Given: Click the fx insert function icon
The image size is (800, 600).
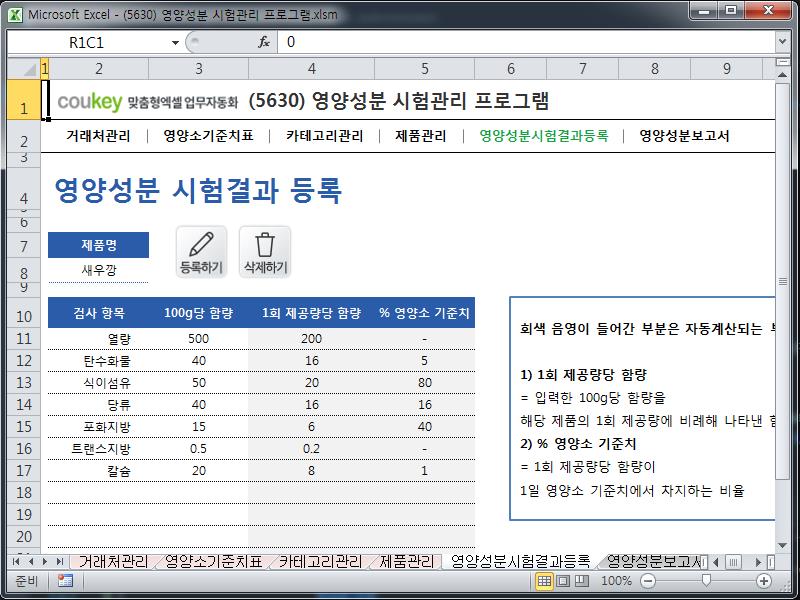Looking at the screenshot, I should click(264, 42).
